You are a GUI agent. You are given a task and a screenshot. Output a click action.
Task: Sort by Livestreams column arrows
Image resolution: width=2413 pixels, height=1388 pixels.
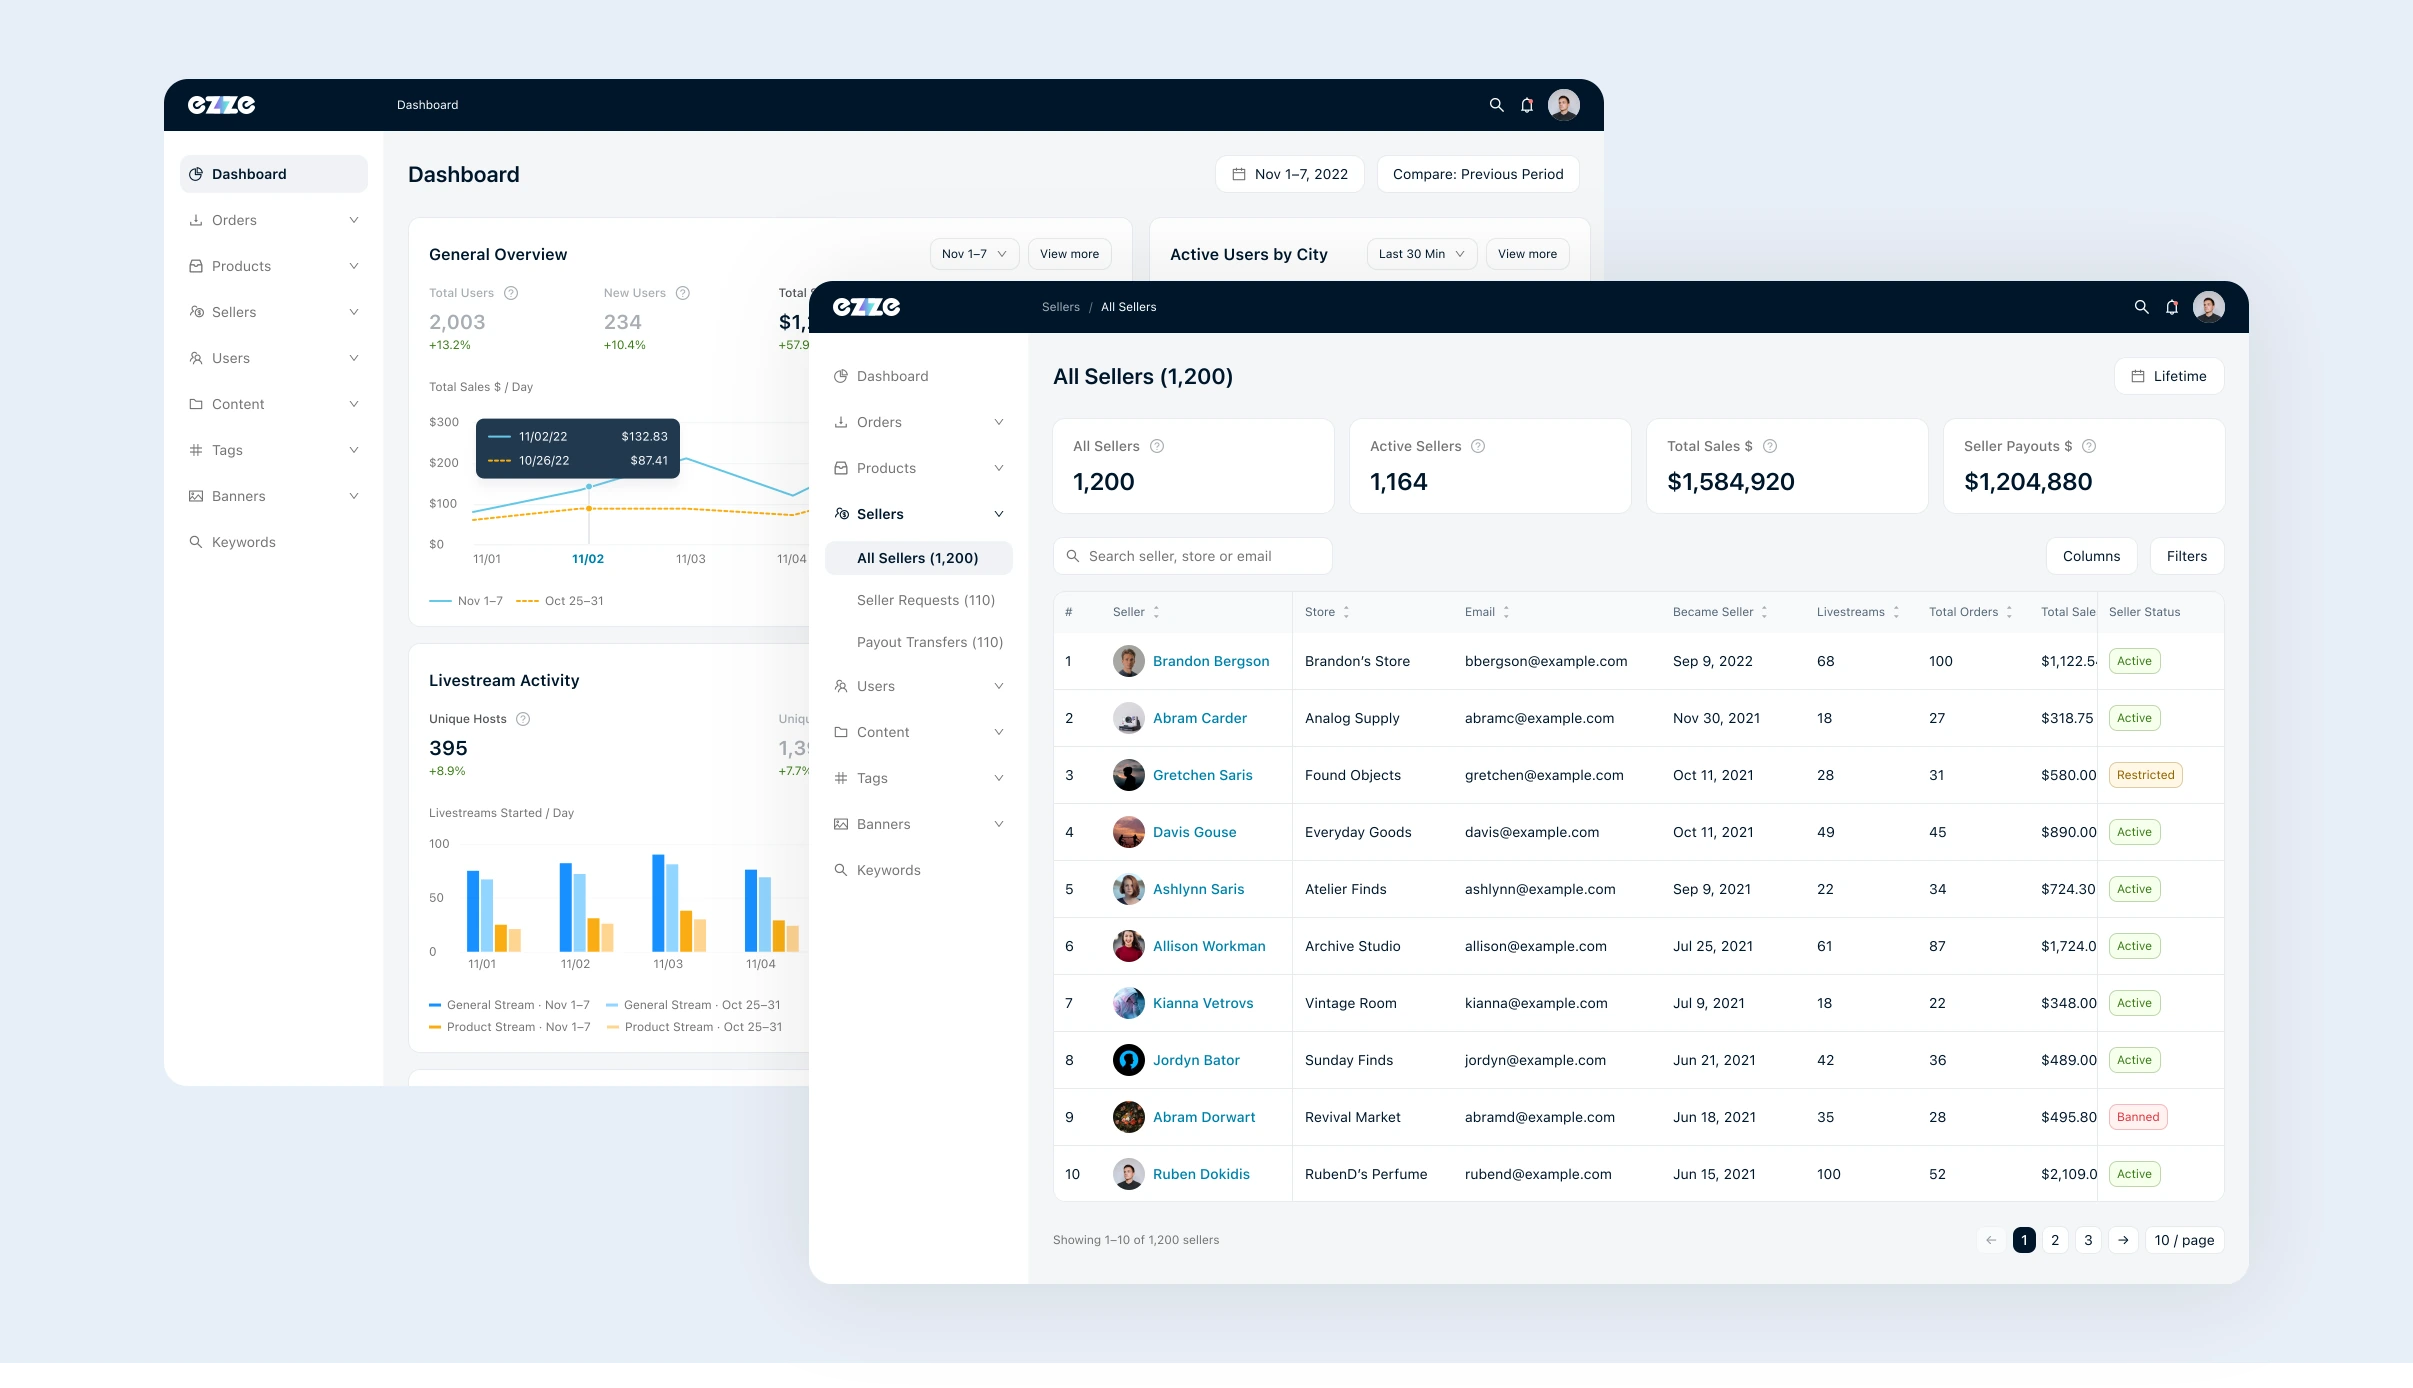coord(1896,612)
